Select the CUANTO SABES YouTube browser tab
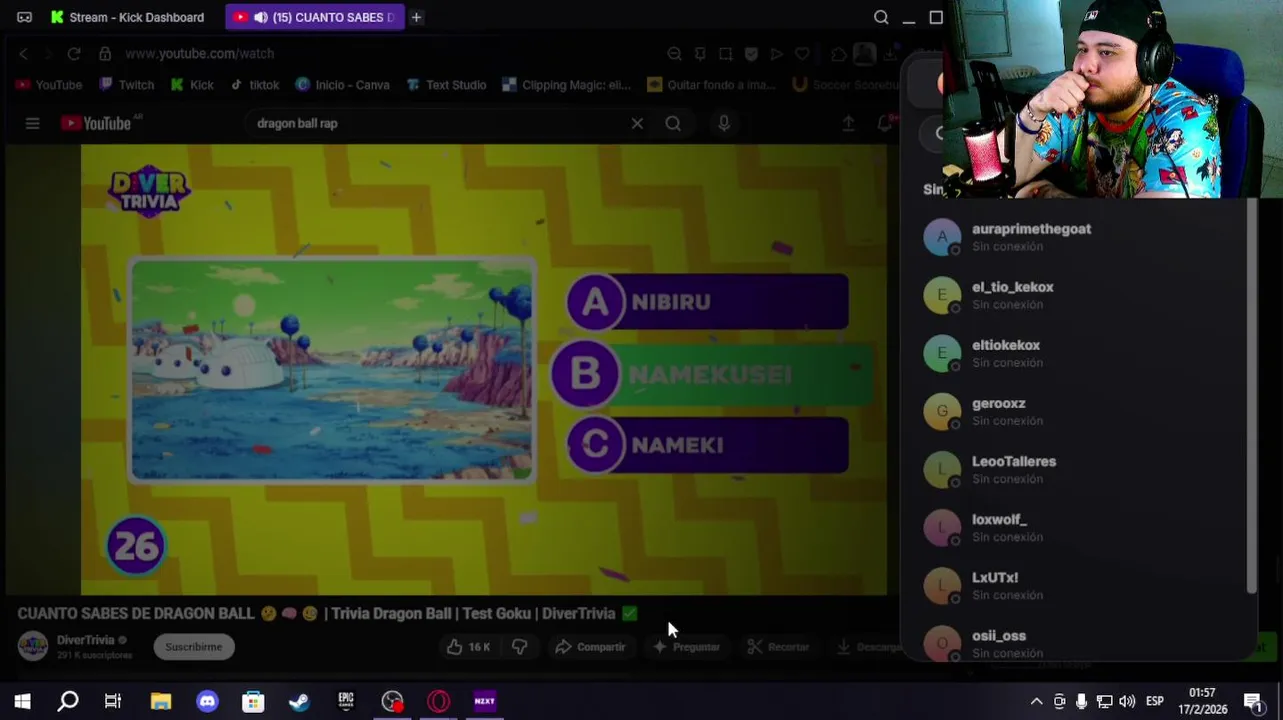The width and height of the screenshot is (1283, 720). [314, 17]
